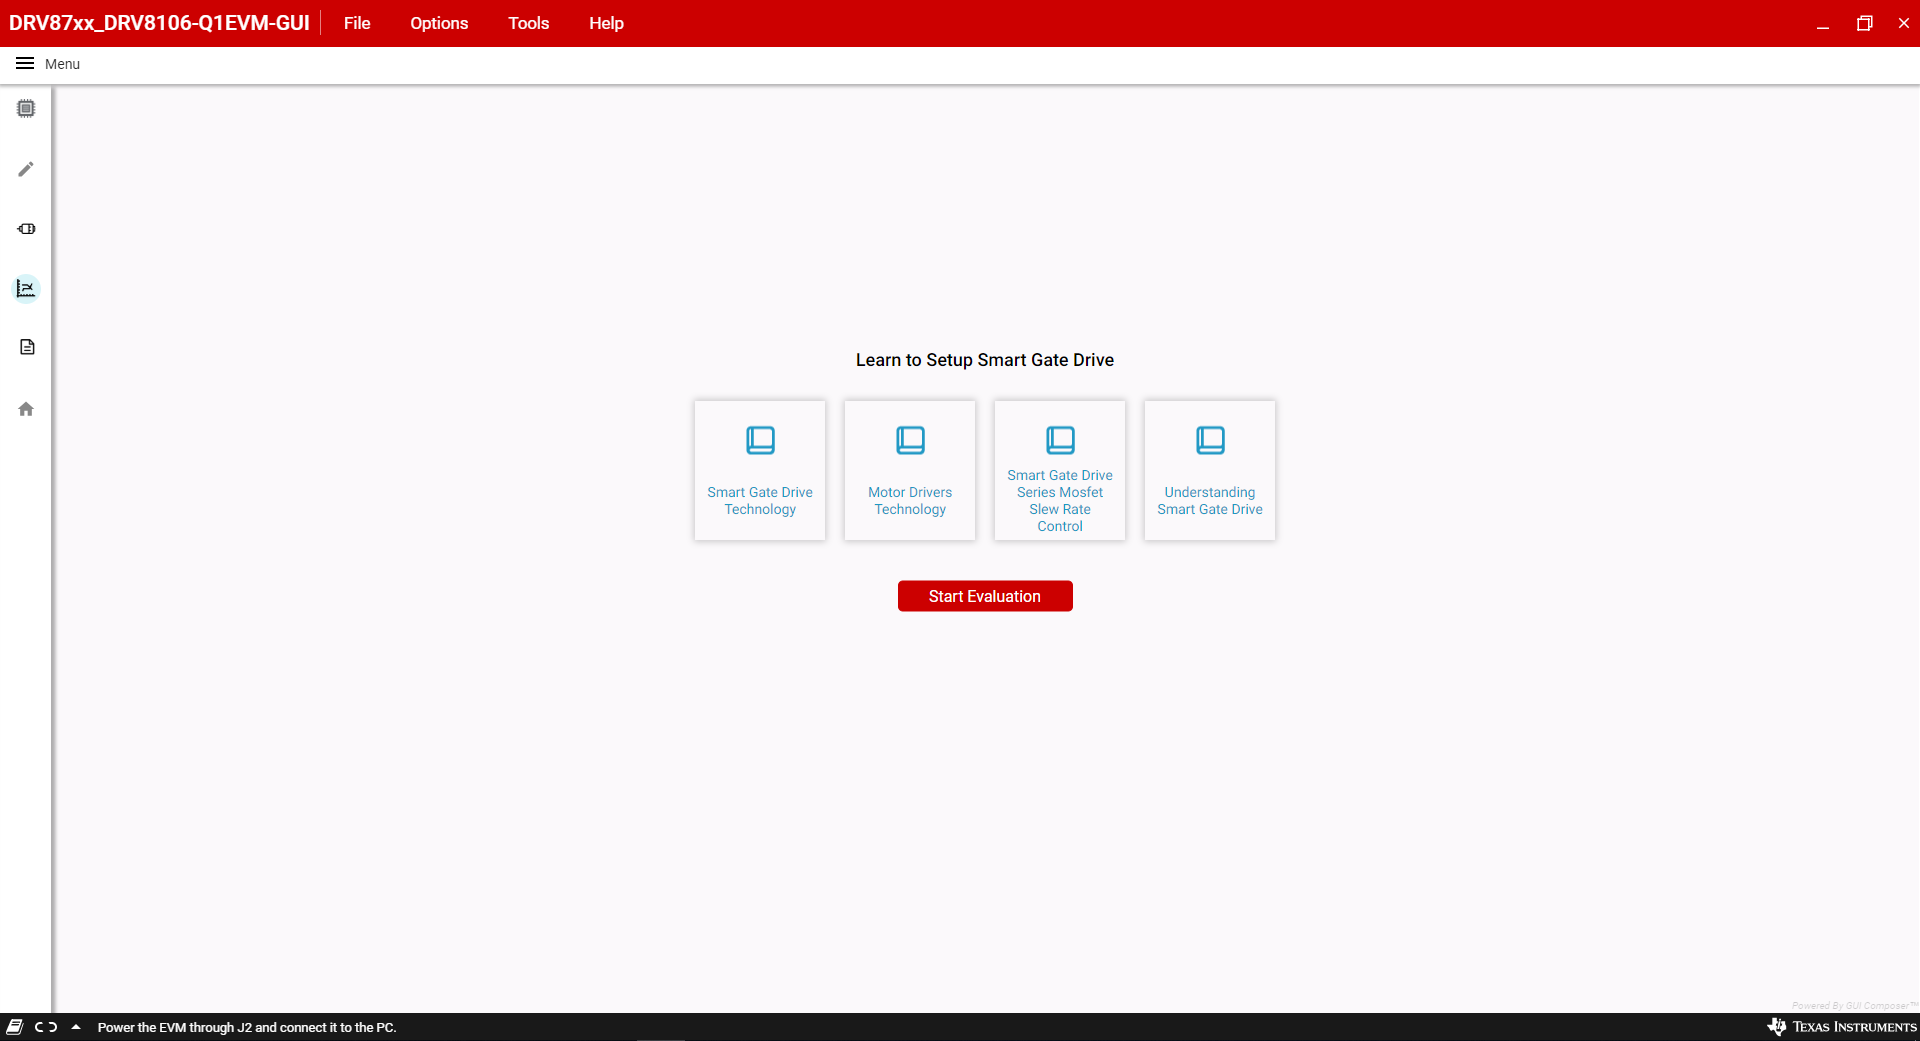Open Motor Drivers Technology link

tap(910, 501)
